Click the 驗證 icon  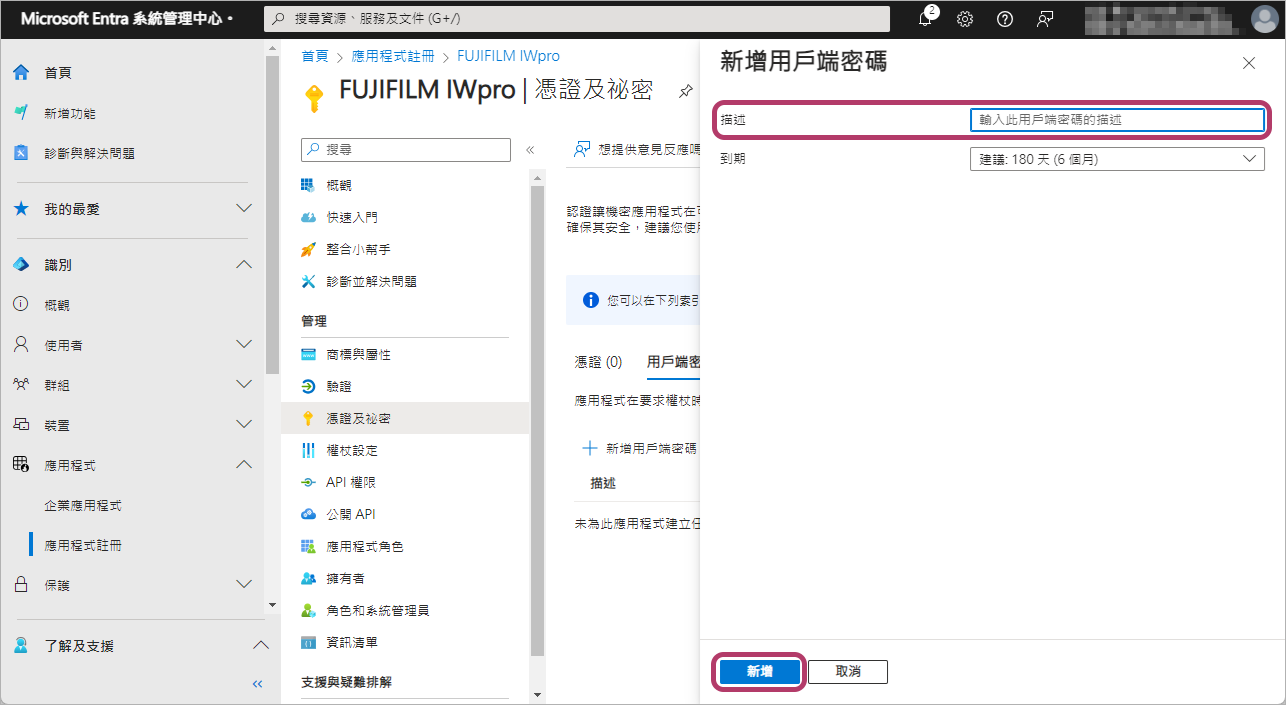coord(308,386)
